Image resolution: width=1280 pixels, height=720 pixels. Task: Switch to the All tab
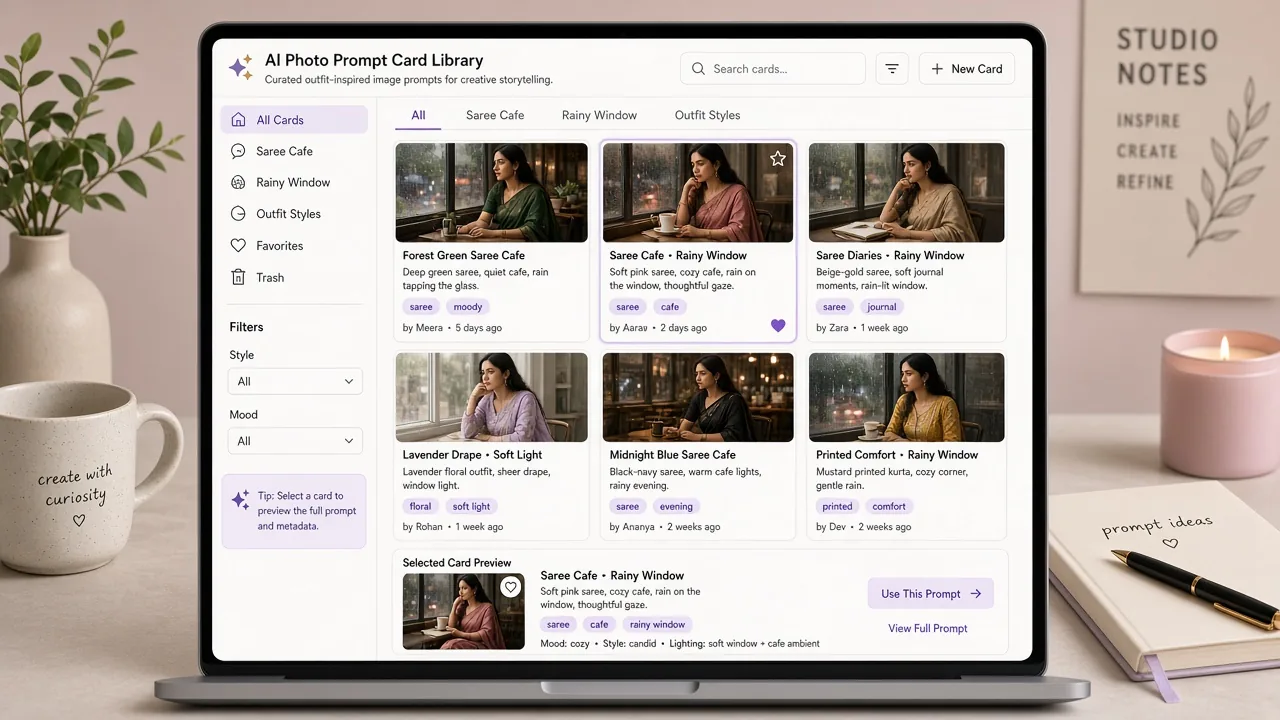click(x=418, y=115)
